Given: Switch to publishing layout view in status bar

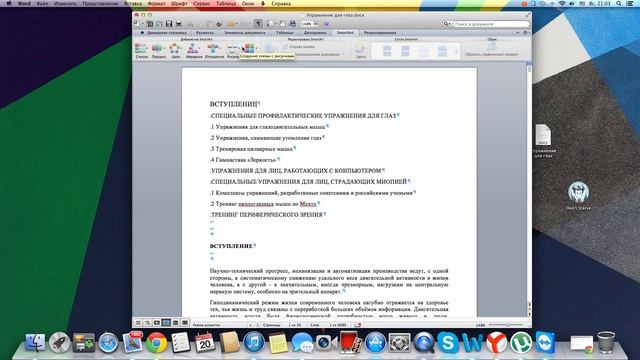Looking at the screenshot, I should (157, 323).
